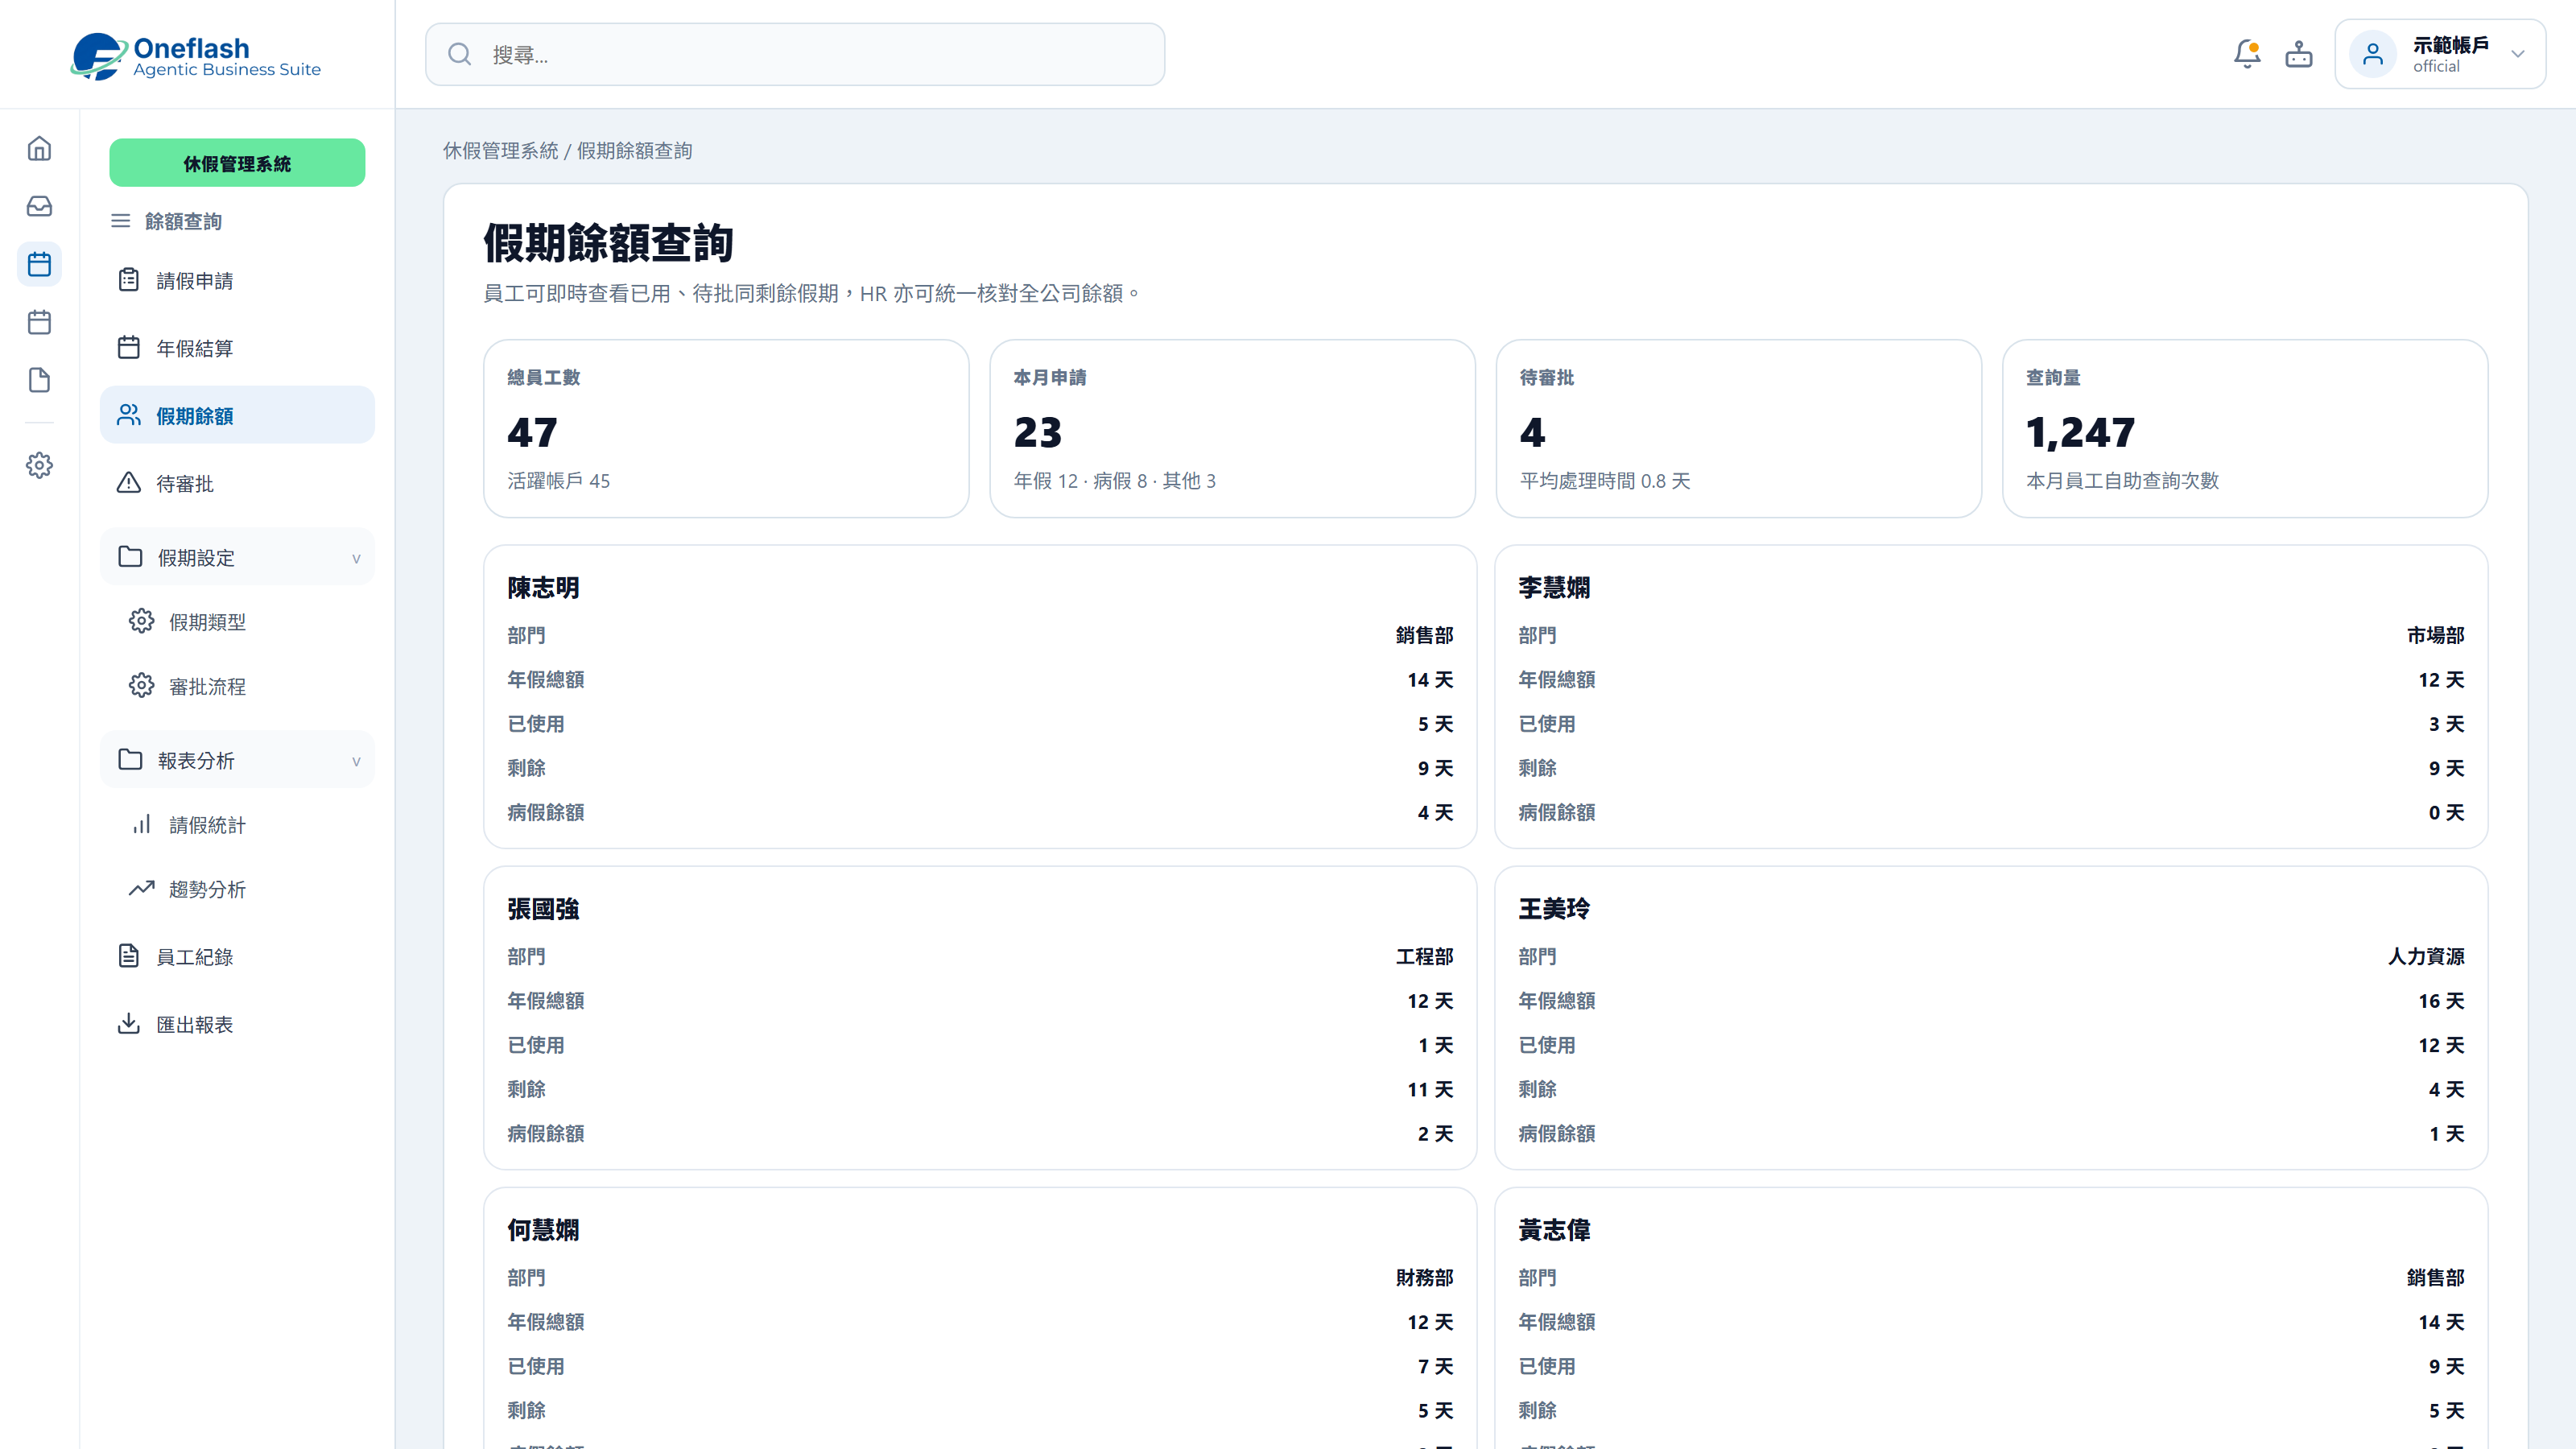Image resolution: width=2576 pixels, height=1449 pixels.
Task: Click the 假期類型 gear icon
Action: point(142,621)
